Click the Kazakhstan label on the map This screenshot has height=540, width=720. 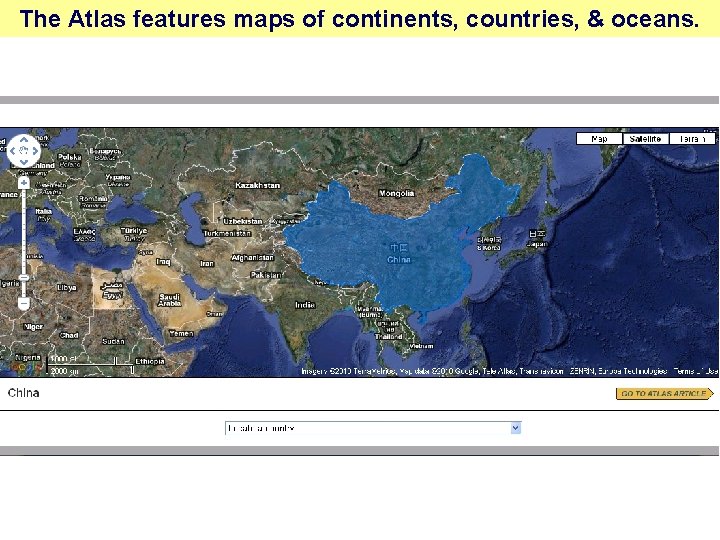click(258, 186)
